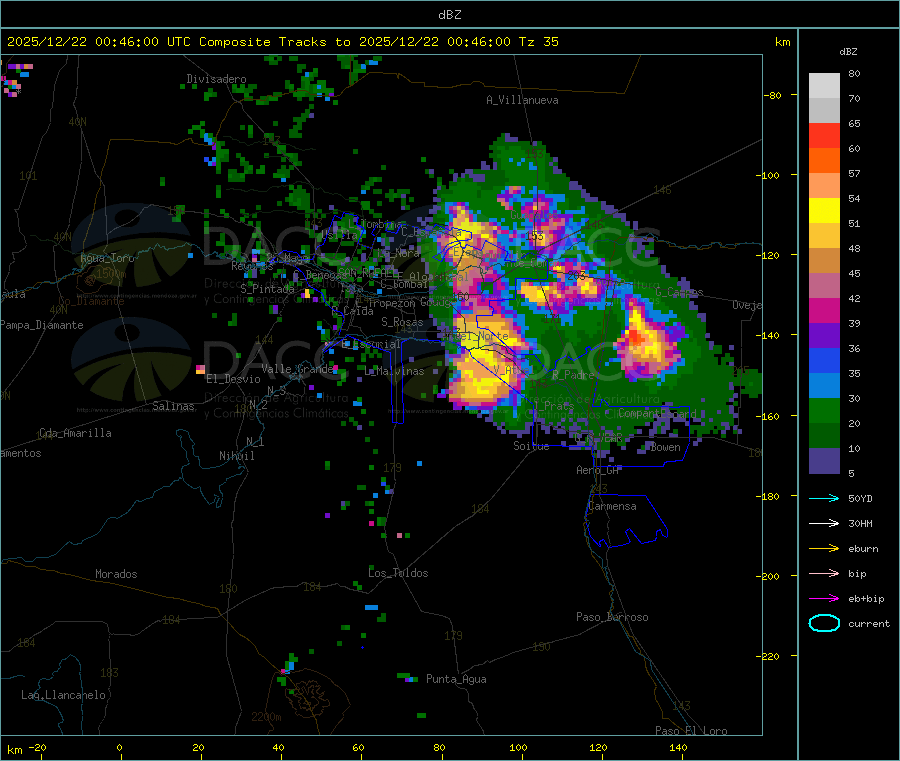
Task: Click the Carmensa map label
Action: [x=612, y=506]
